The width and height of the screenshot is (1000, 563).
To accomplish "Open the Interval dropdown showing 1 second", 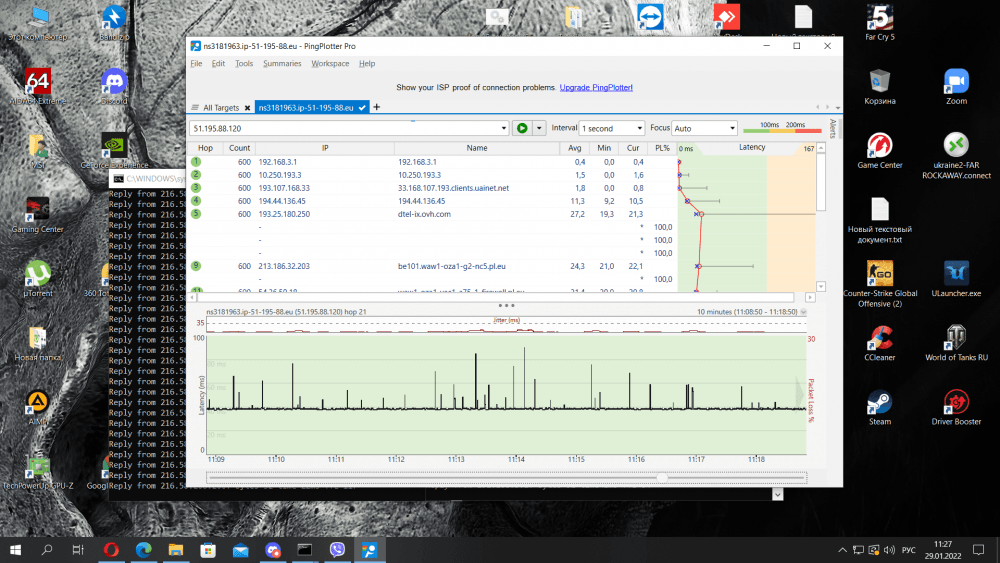I will click(x=612, y=128).
